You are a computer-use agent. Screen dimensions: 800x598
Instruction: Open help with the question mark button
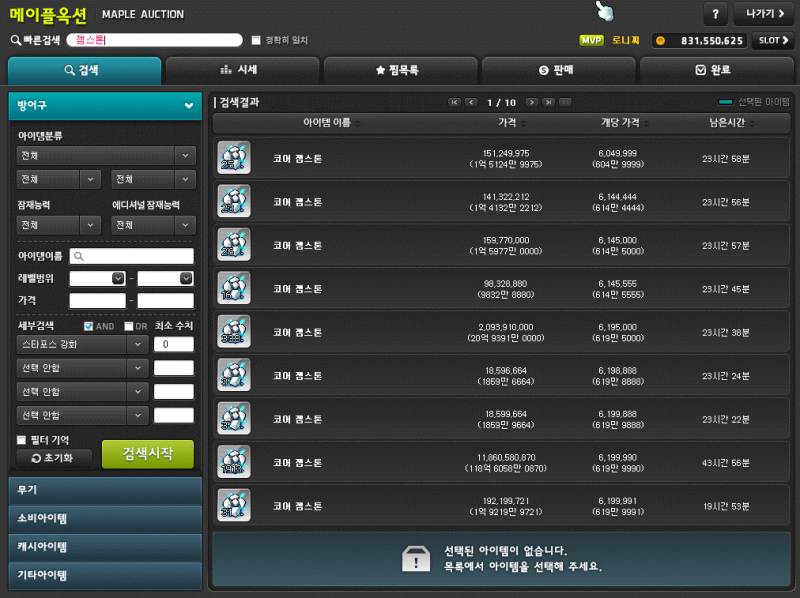[715, 14]
